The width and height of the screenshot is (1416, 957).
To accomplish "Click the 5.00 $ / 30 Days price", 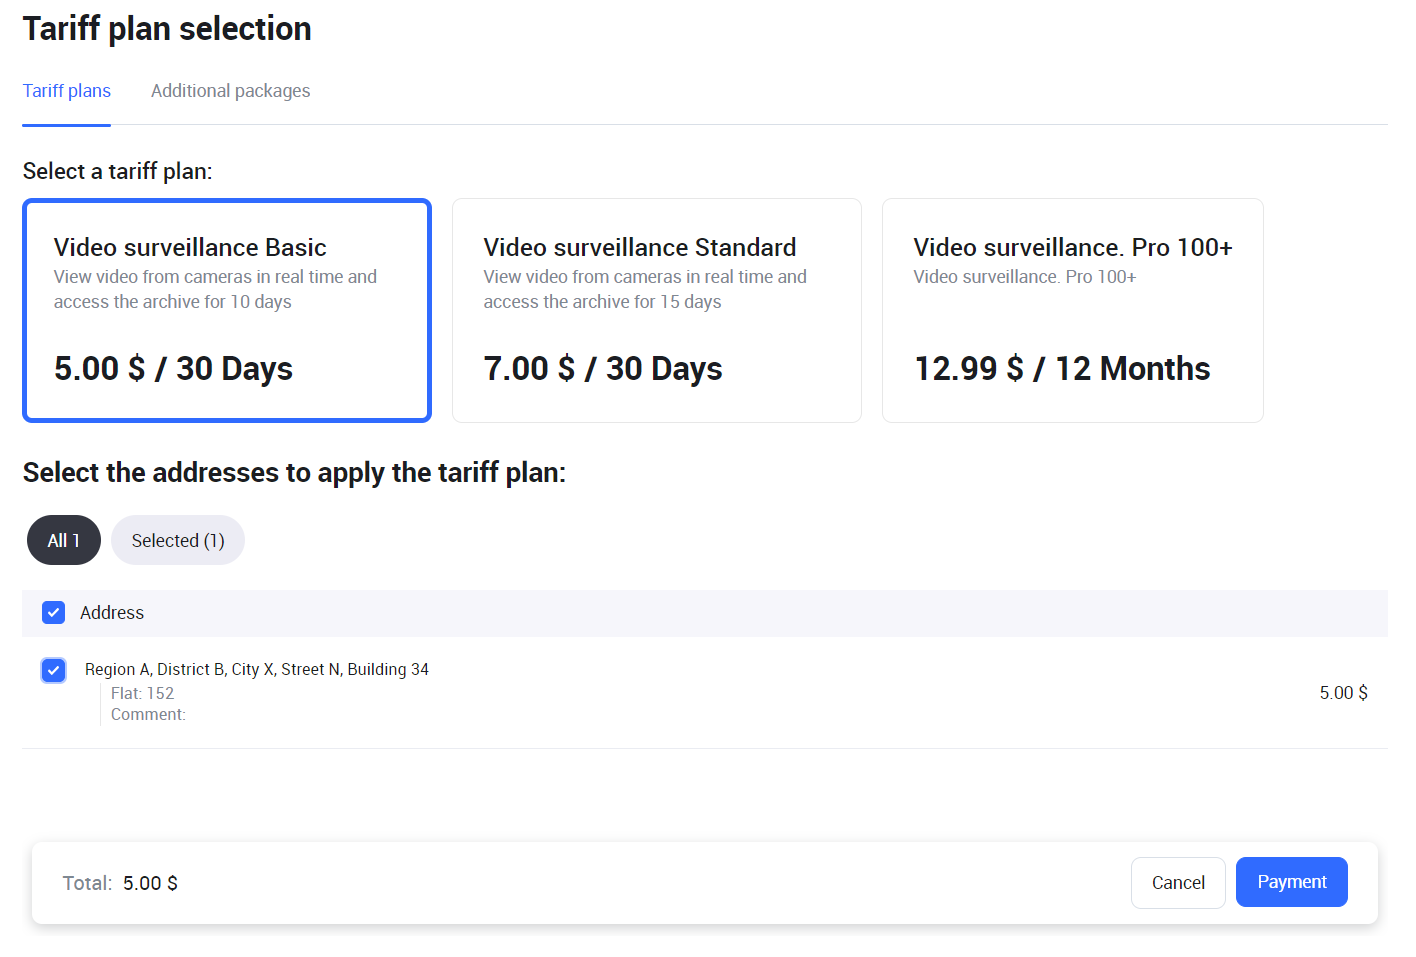I will [x=173, y=369].
